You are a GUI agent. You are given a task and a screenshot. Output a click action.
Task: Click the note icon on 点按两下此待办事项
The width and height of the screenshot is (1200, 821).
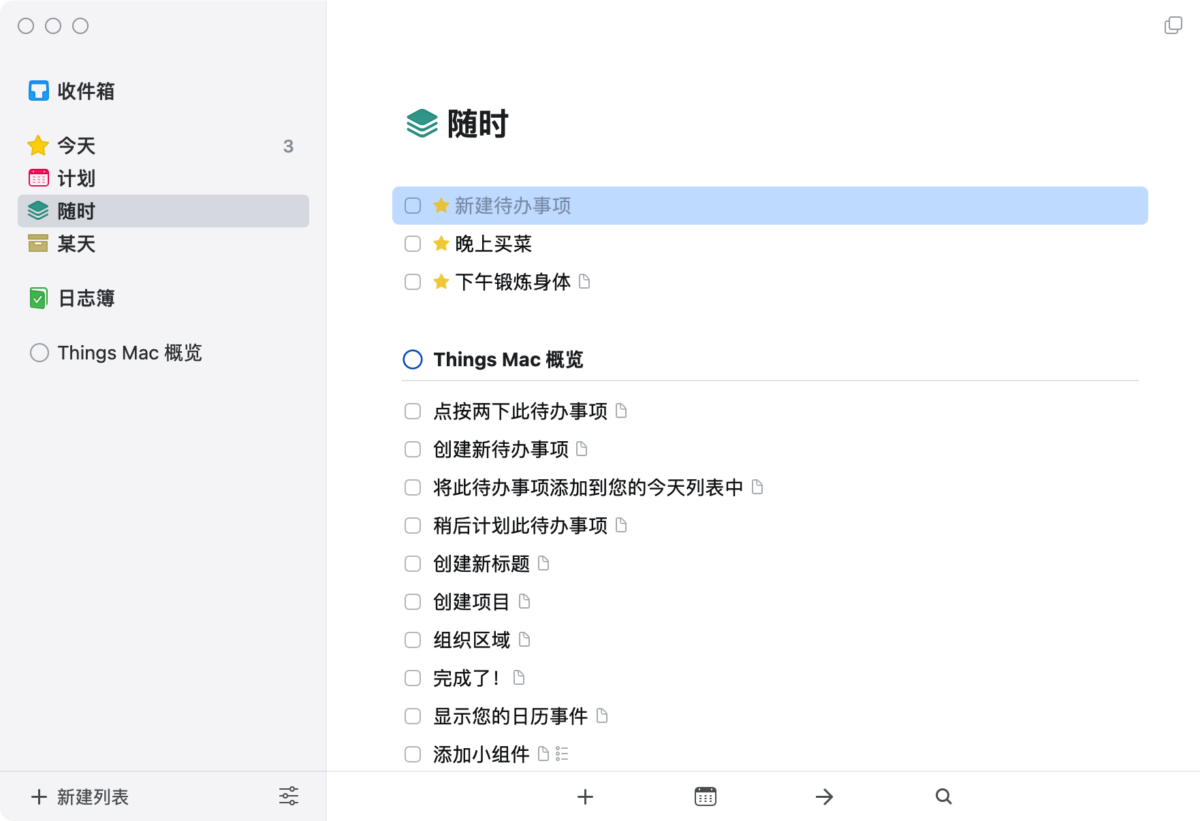point(621,411)
